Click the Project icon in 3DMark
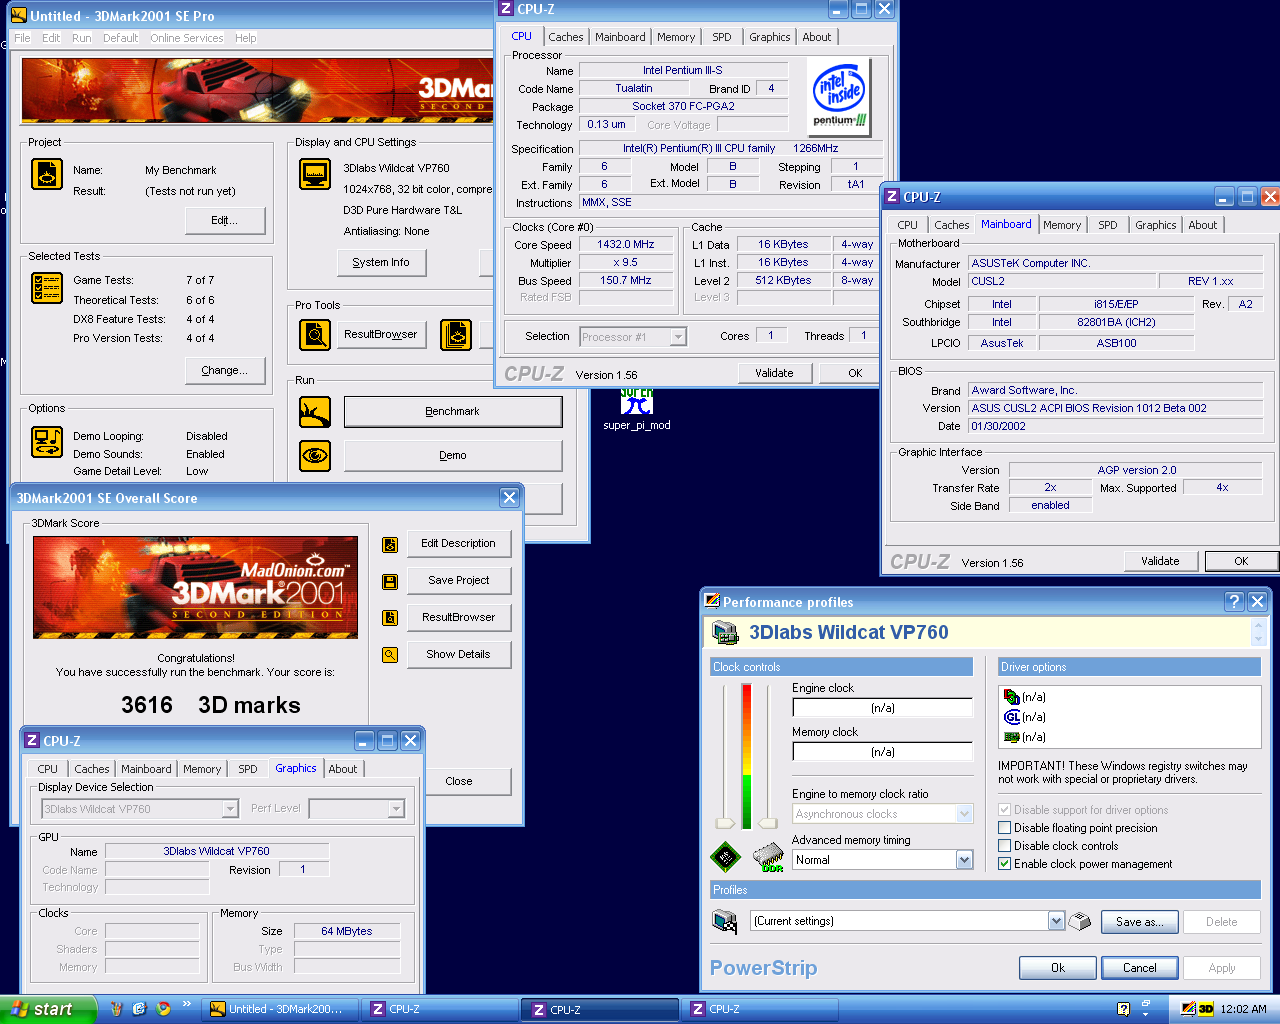 pos(47,174)
